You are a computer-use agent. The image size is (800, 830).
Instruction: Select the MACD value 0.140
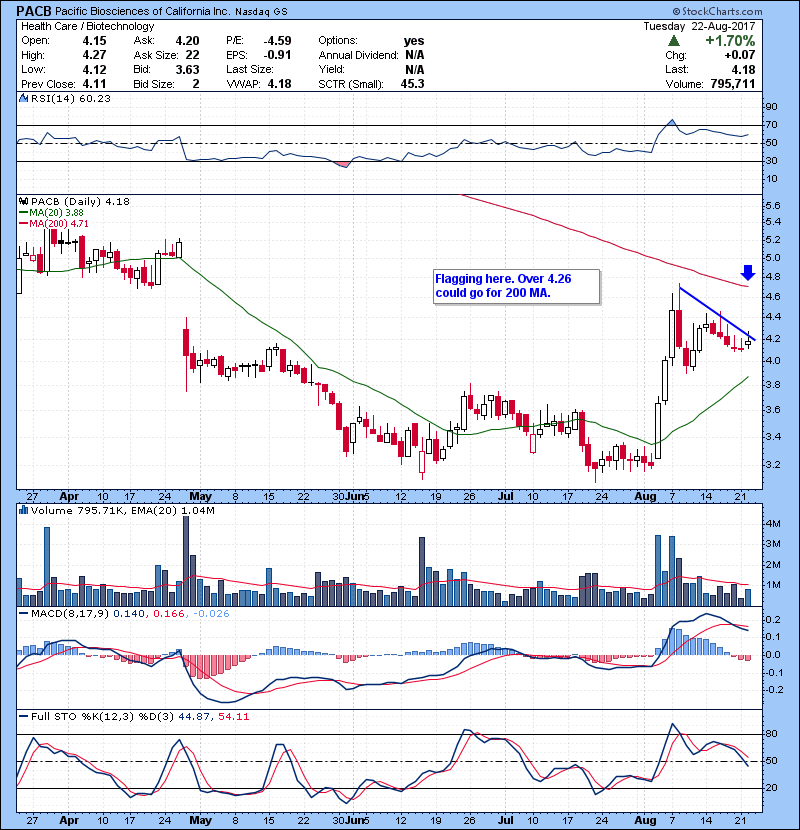[x=129, y=614]
